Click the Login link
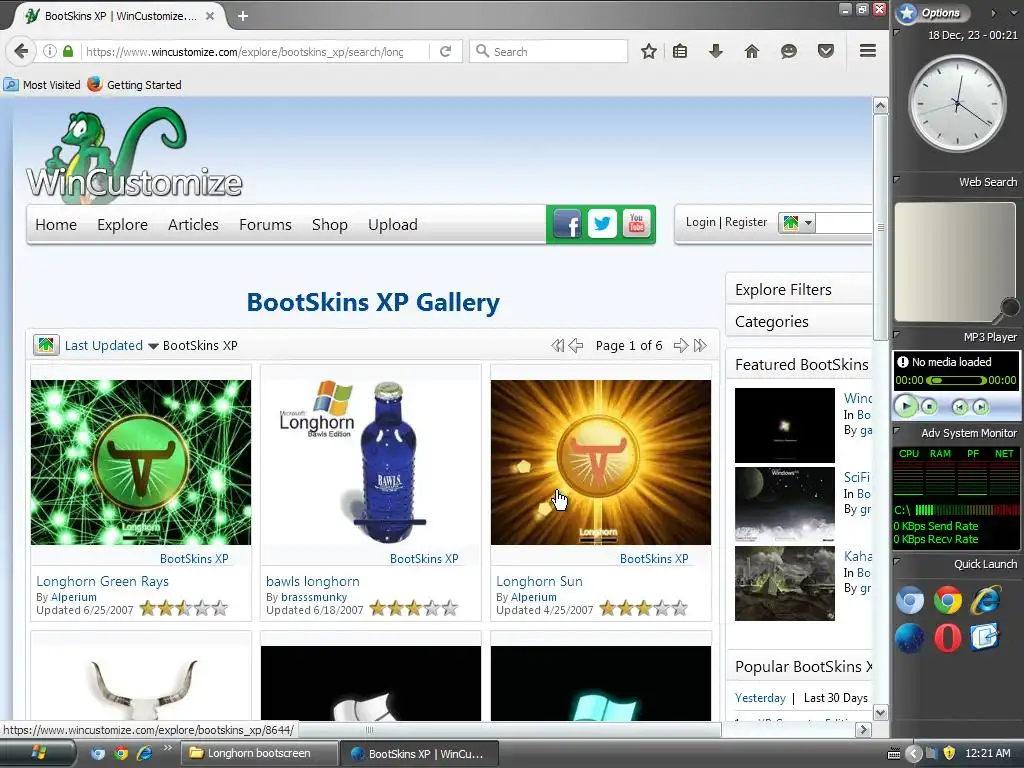This screenshot has height=768, width=1024. (700, 222)
